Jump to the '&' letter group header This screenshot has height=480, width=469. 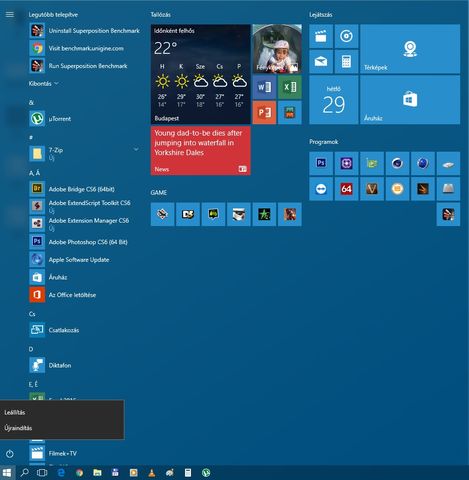(31, 103)
